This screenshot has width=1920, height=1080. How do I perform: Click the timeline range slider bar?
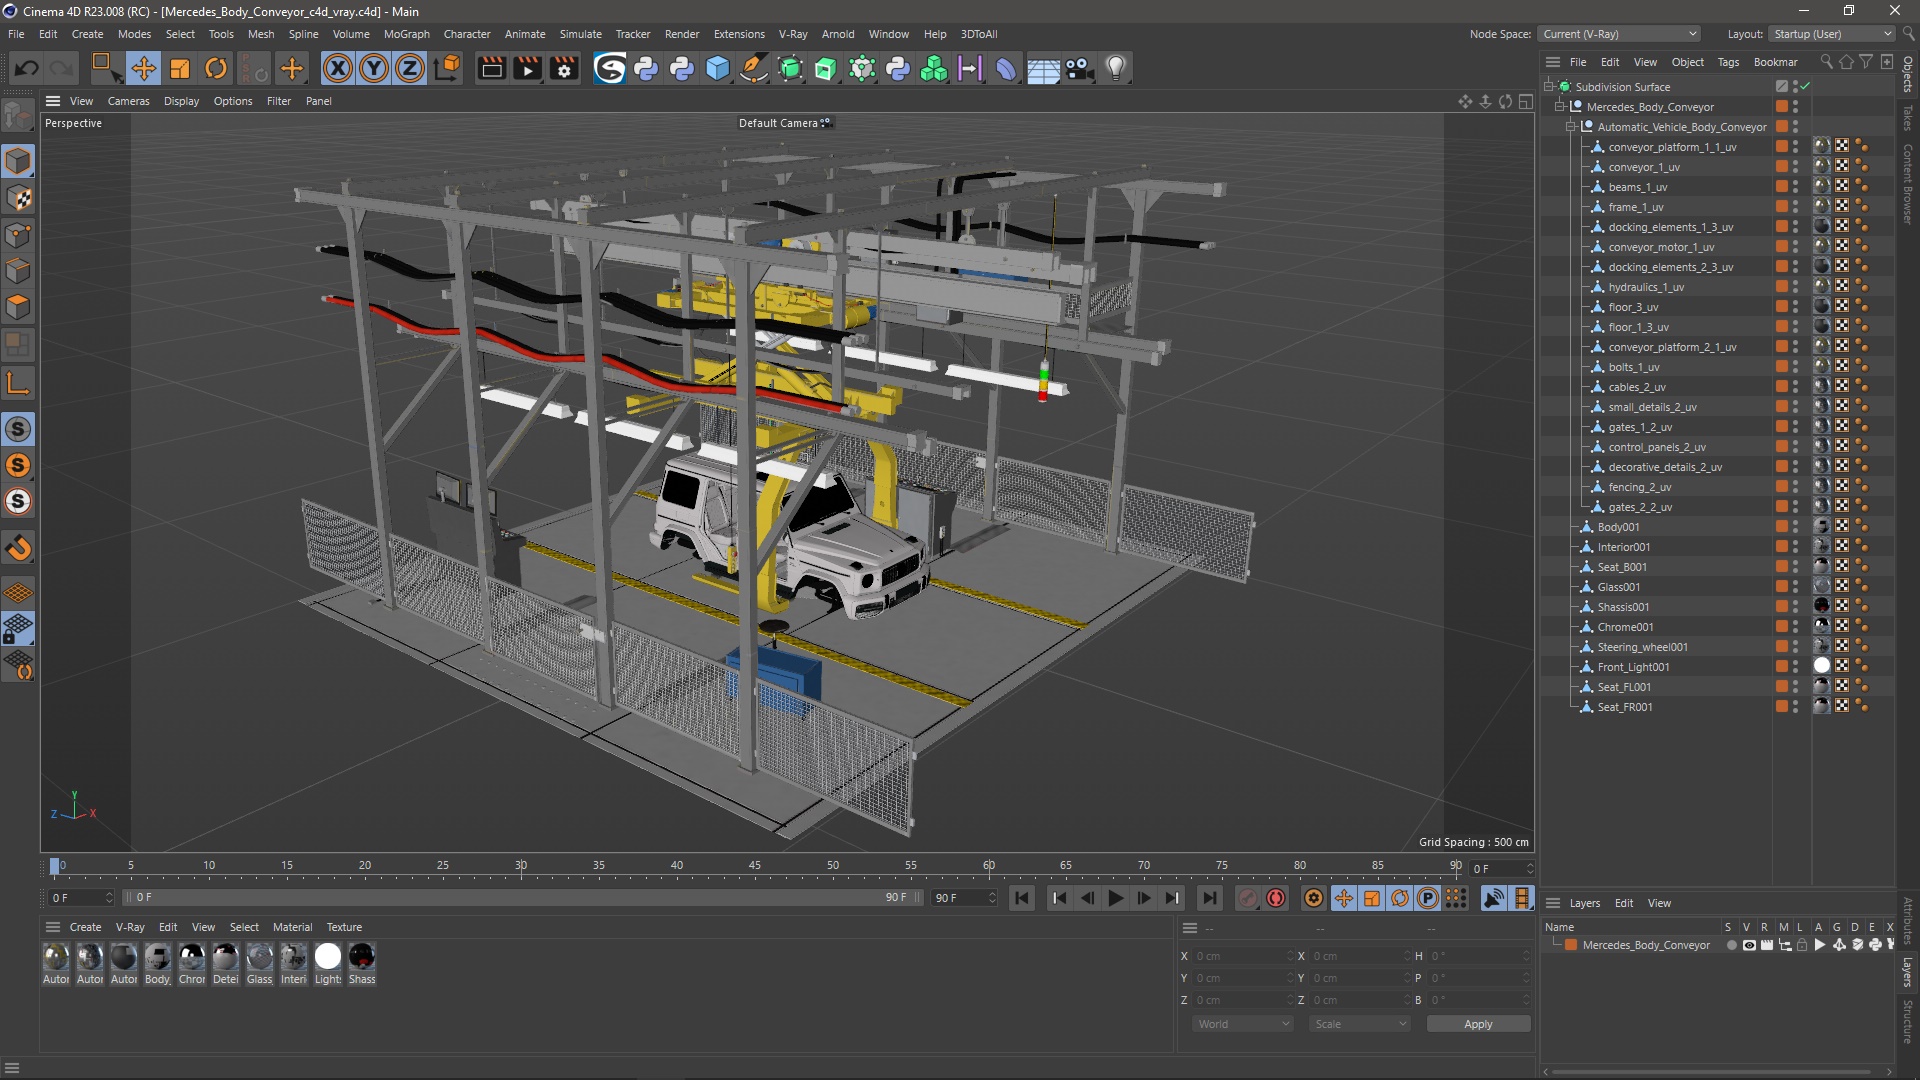pyautogui.click(x=520, y=898)
